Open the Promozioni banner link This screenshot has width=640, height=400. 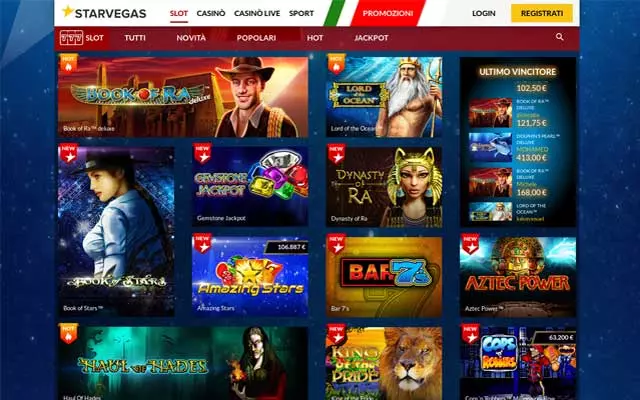[x=388, y=13]
